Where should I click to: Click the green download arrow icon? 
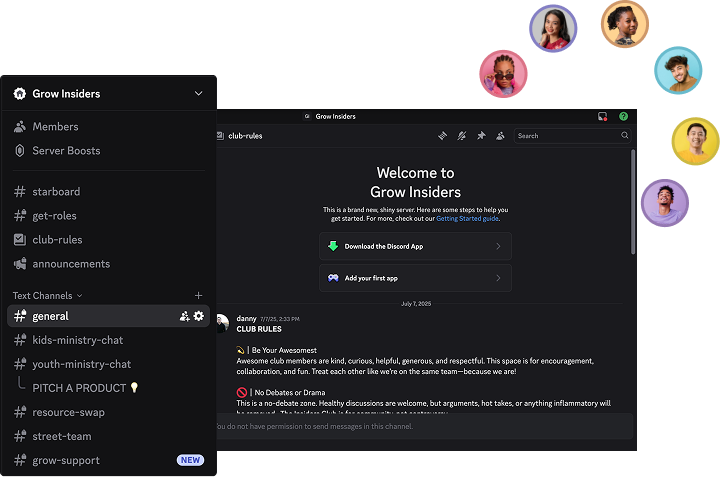click(333, 246)
